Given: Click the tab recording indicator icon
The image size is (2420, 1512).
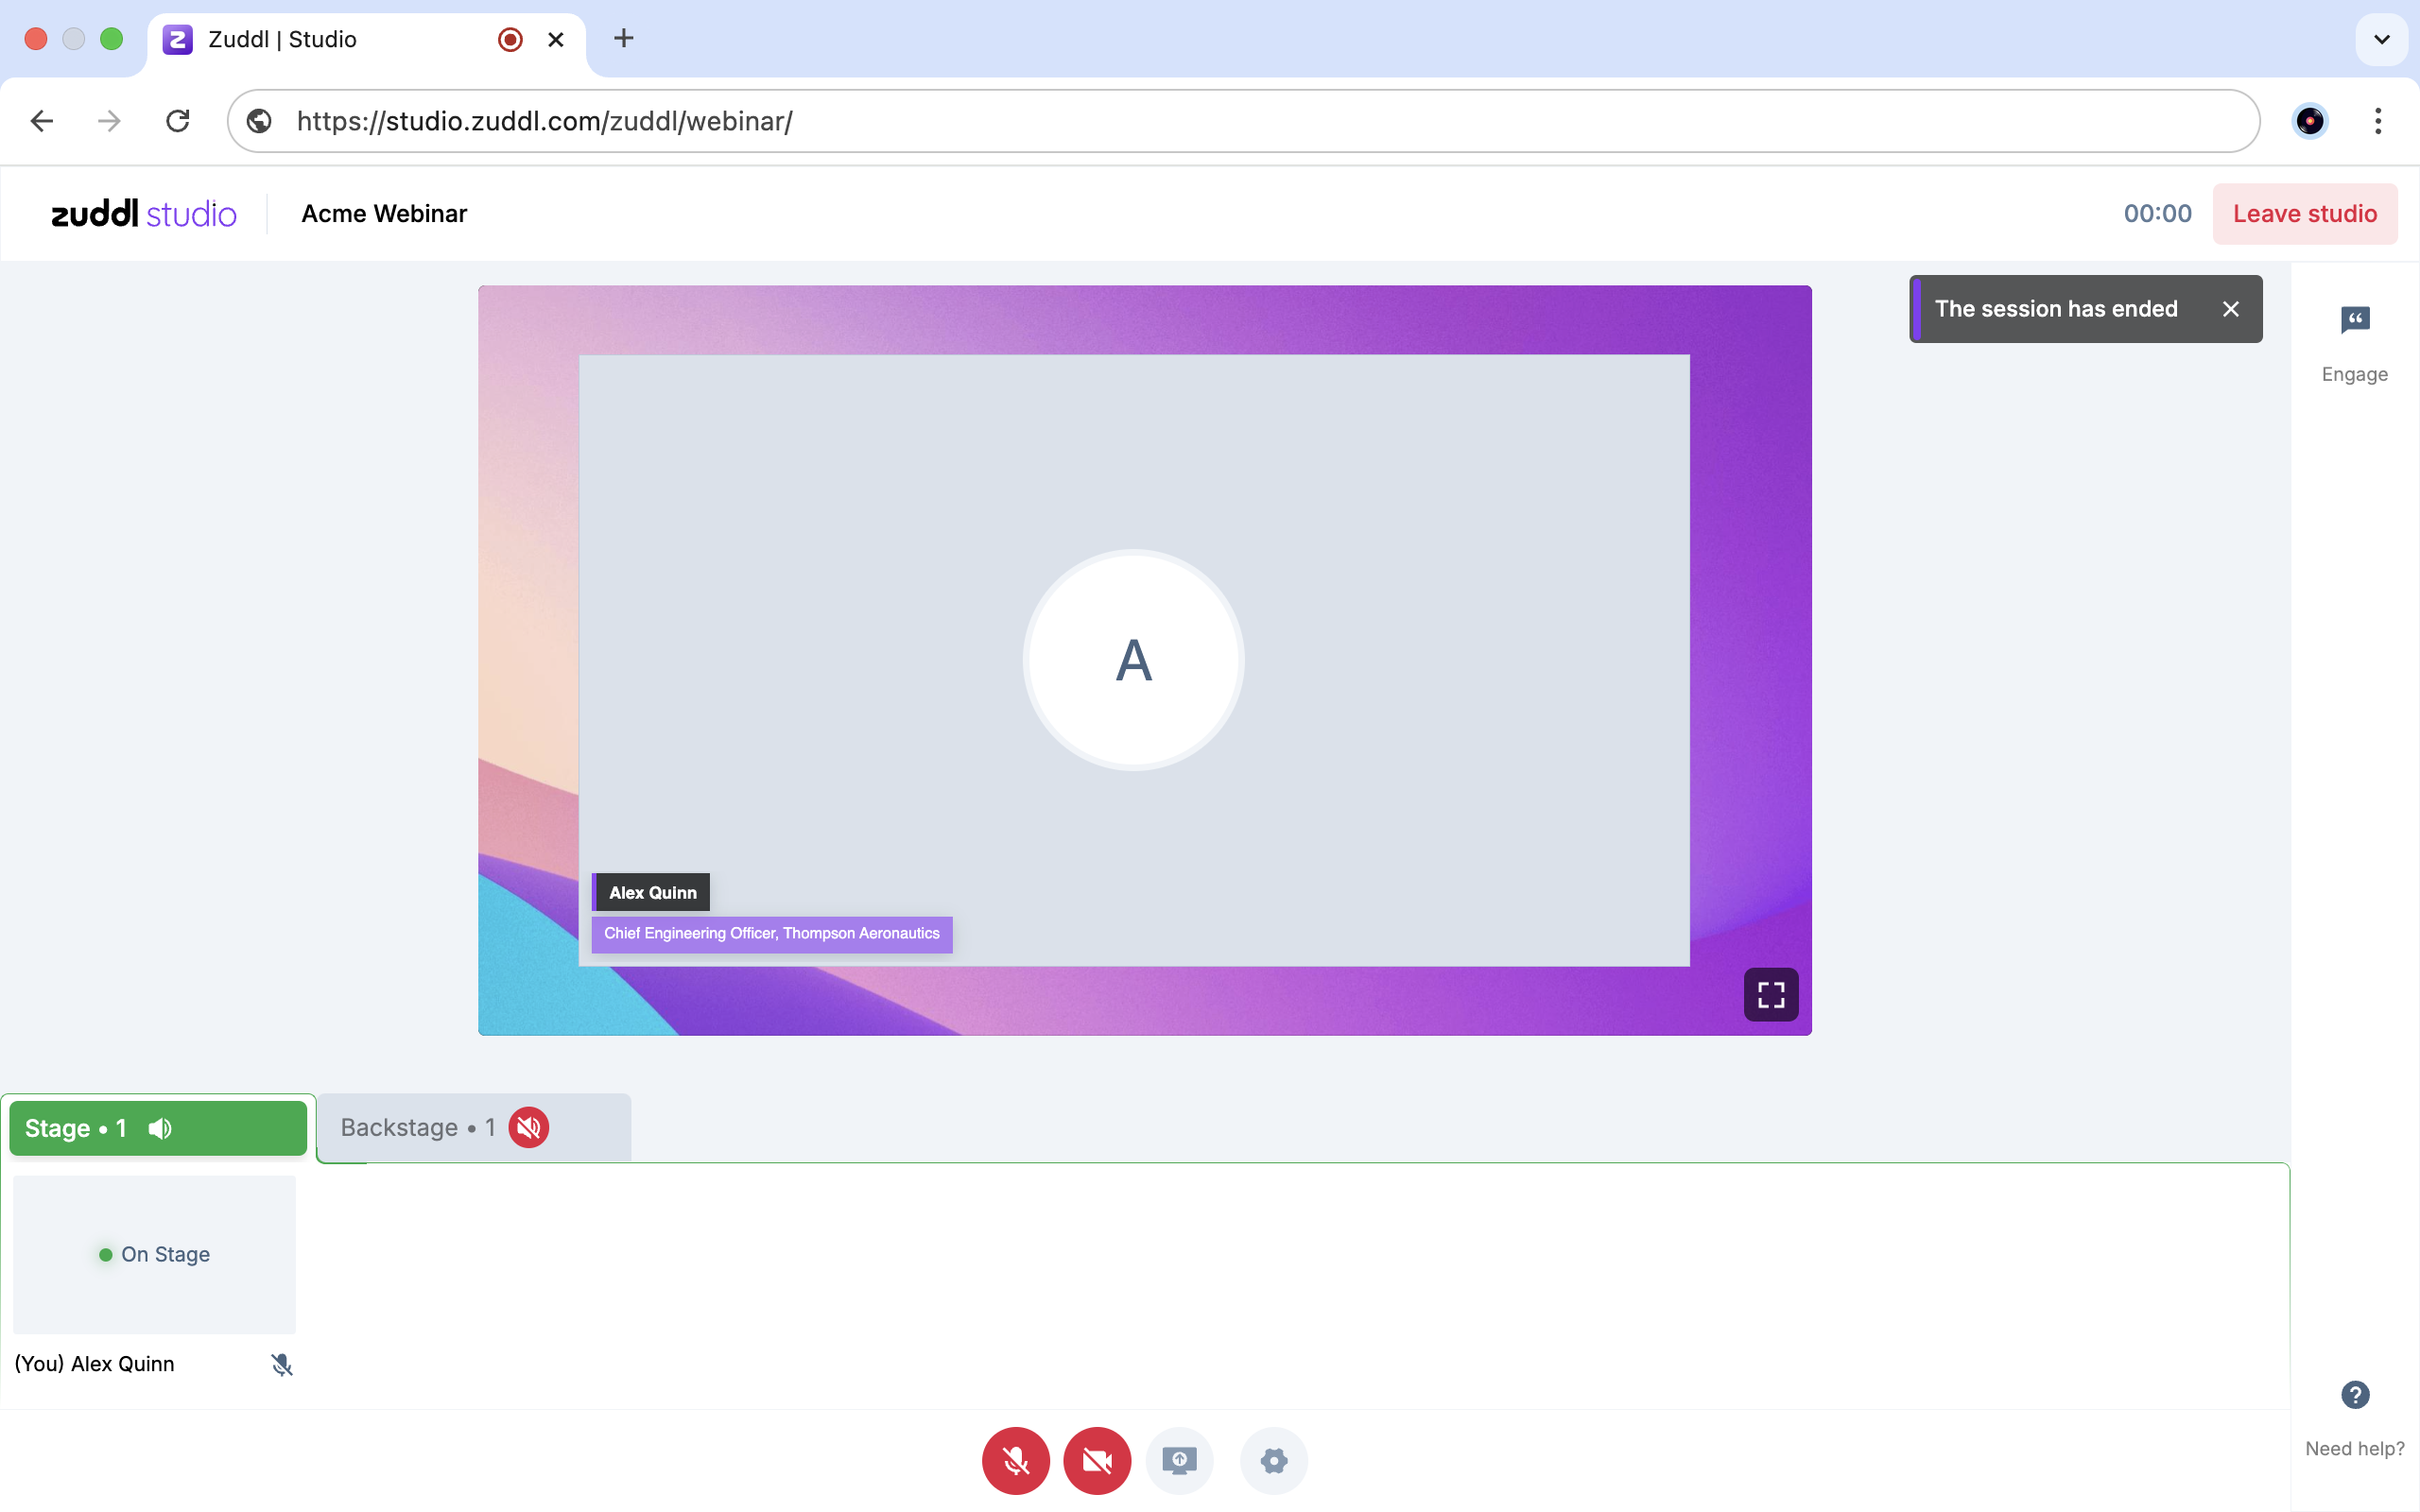Looking at the screenshot, I should [x=510, y=39].
